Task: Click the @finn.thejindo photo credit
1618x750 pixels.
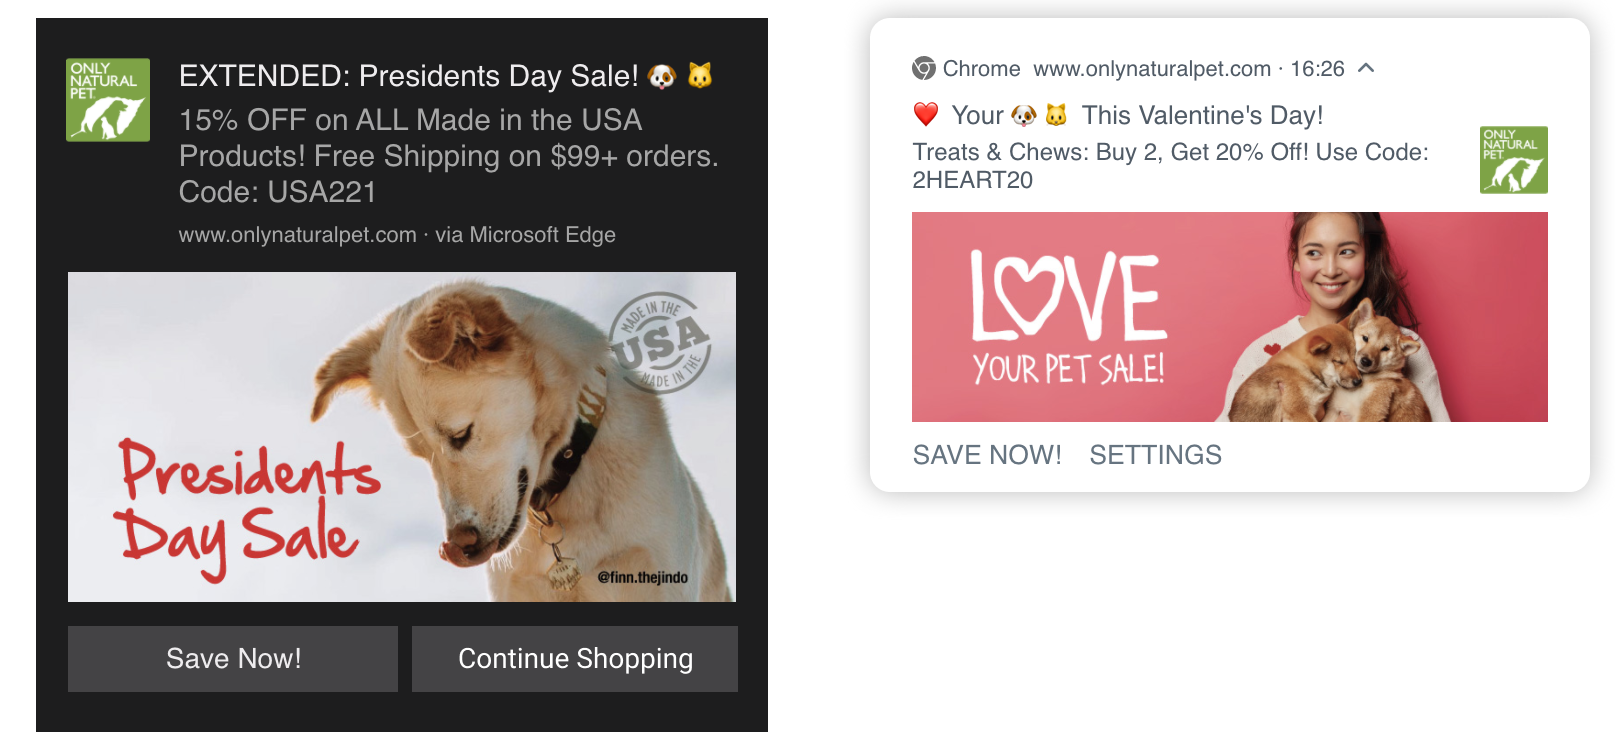Action: 642,578
